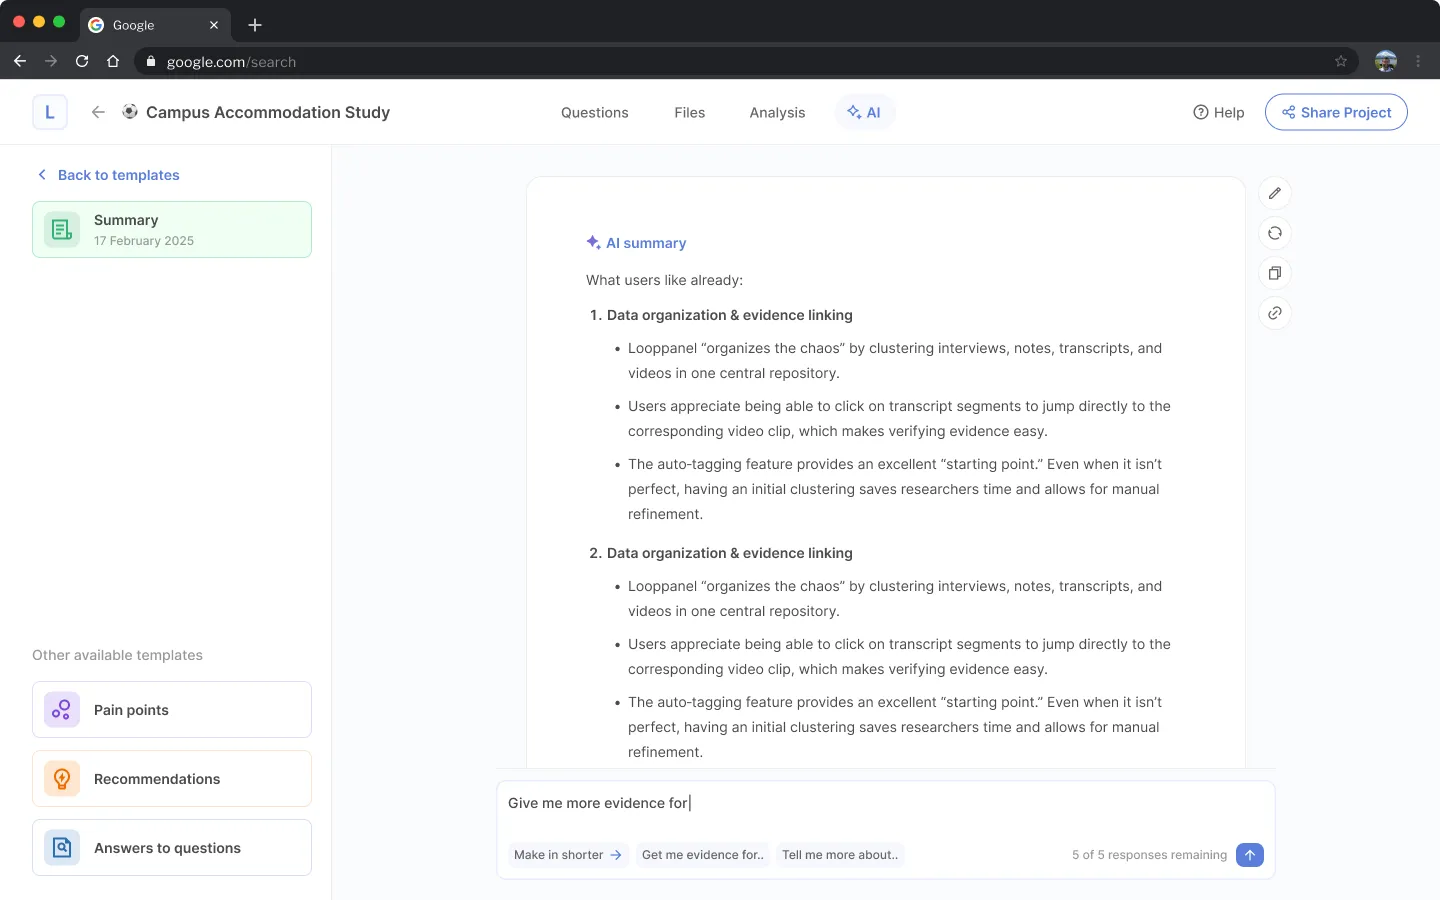Image resolution: width=1440 pixels, height=900 pixels.
Task: Click the AI summary heading
Action: (646, 243)
